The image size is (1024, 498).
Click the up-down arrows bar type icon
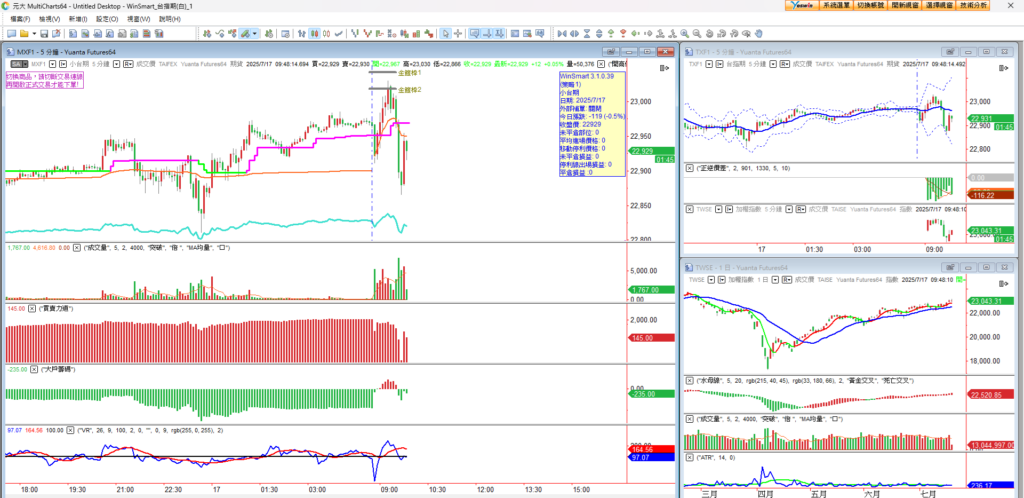tap(302, 33)
